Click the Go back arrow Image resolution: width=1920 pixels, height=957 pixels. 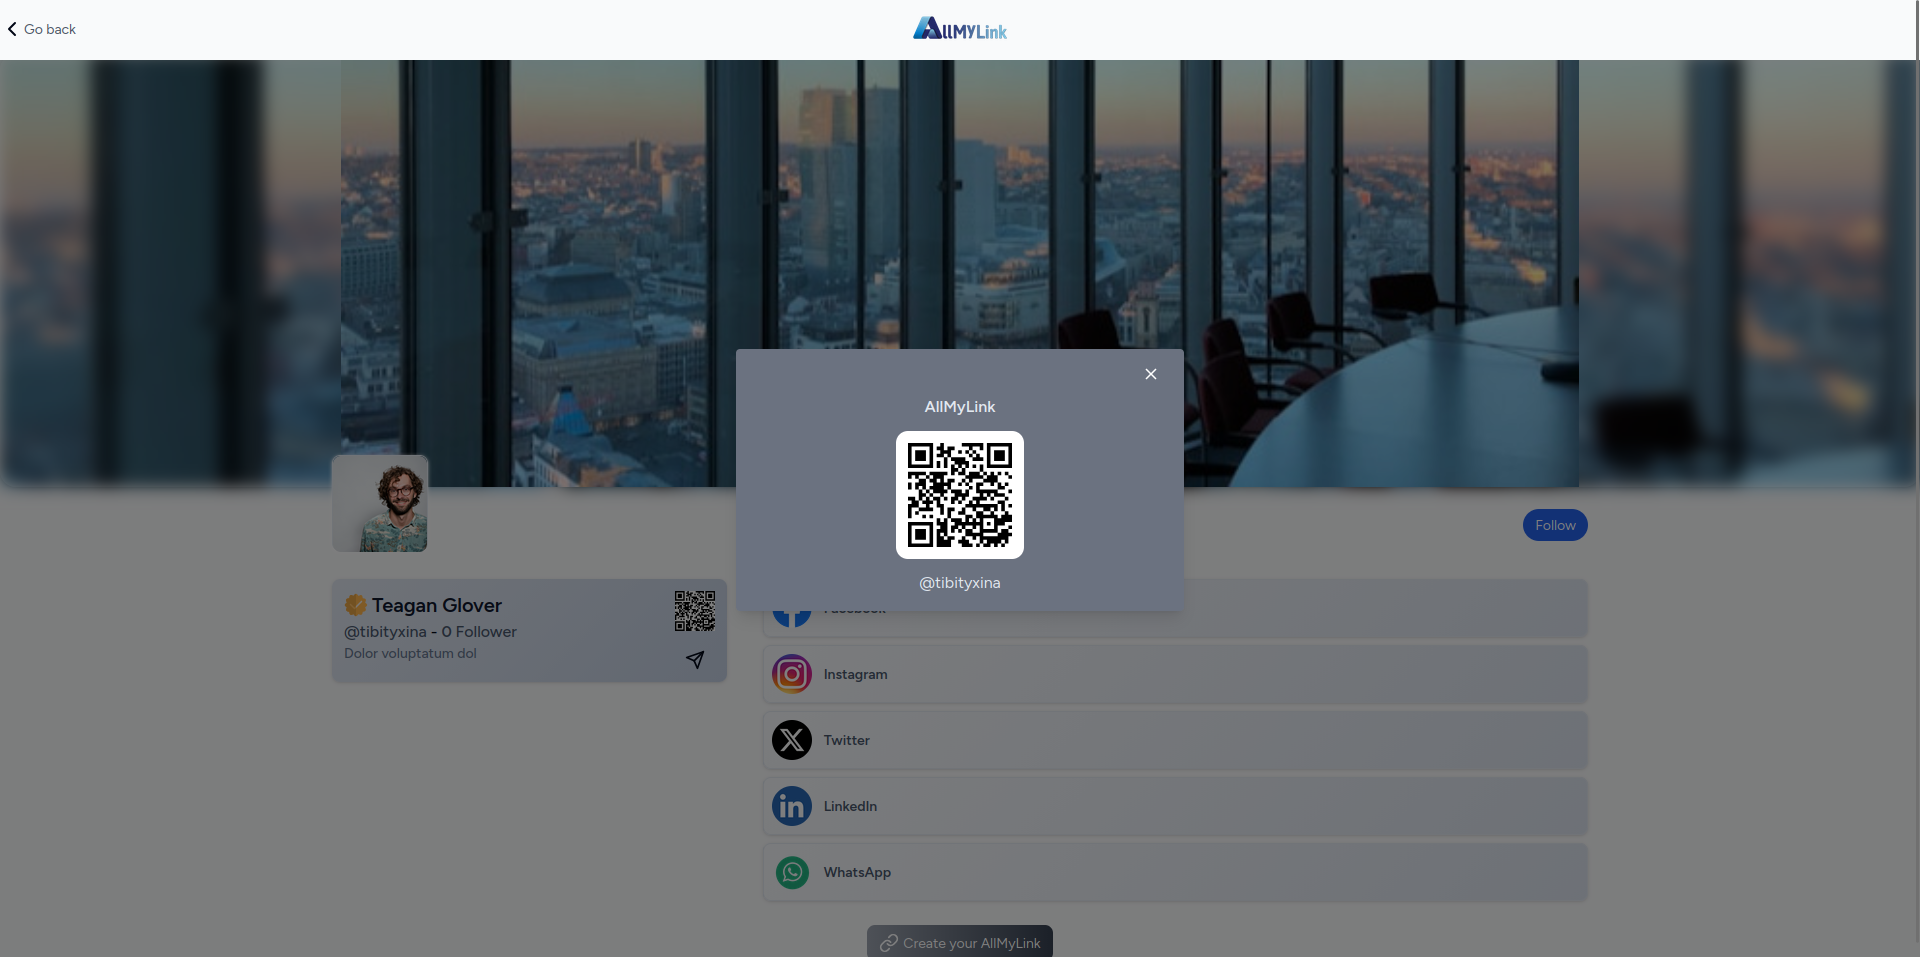click(x=13, y=29)
